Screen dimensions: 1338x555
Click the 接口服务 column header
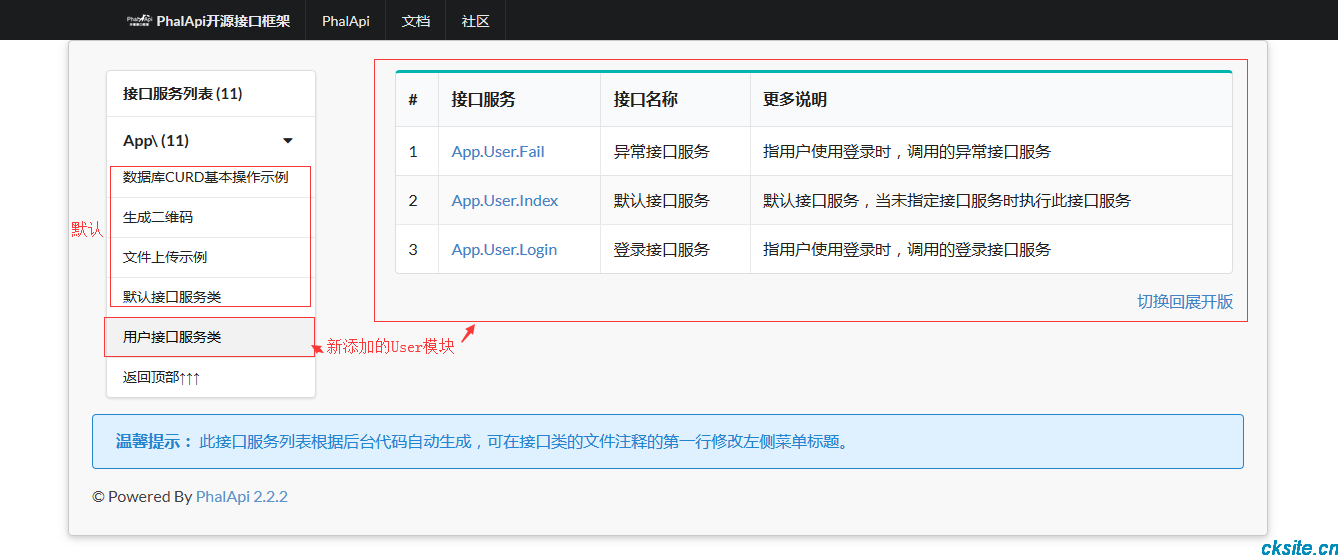click(x=519, y=100)
